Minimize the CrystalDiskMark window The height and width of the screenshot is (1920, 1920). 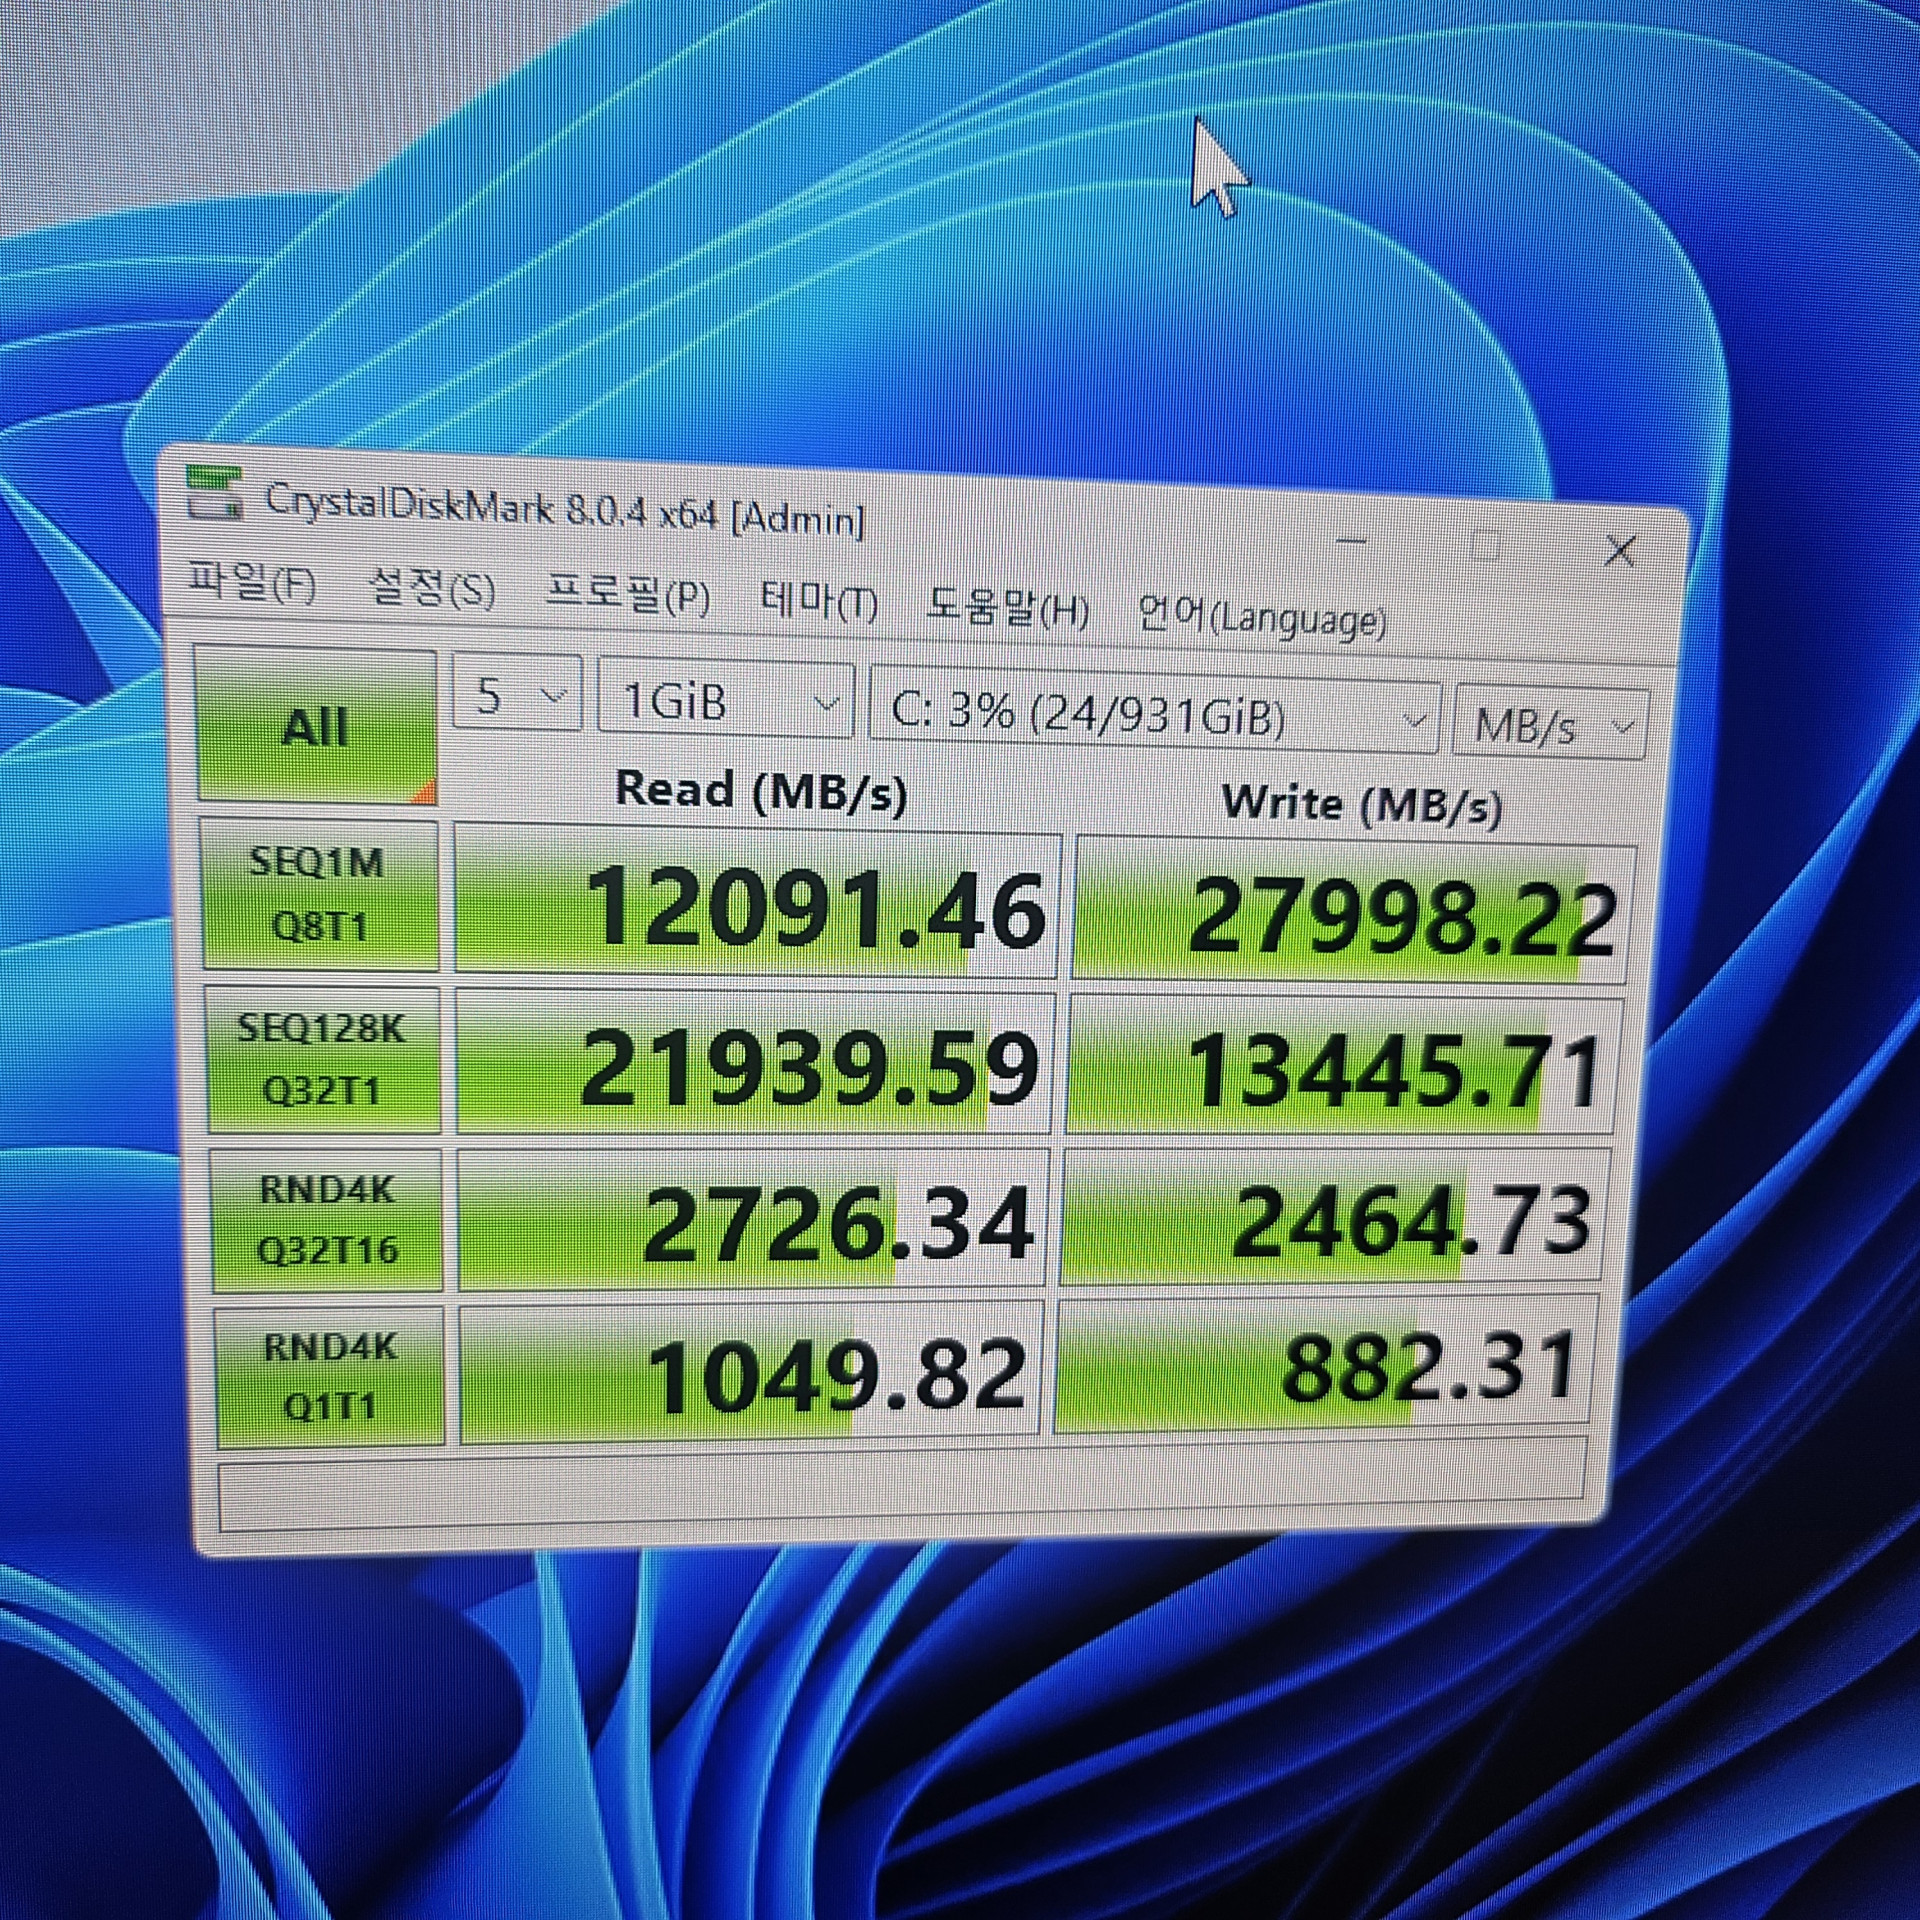point(1352,541)
